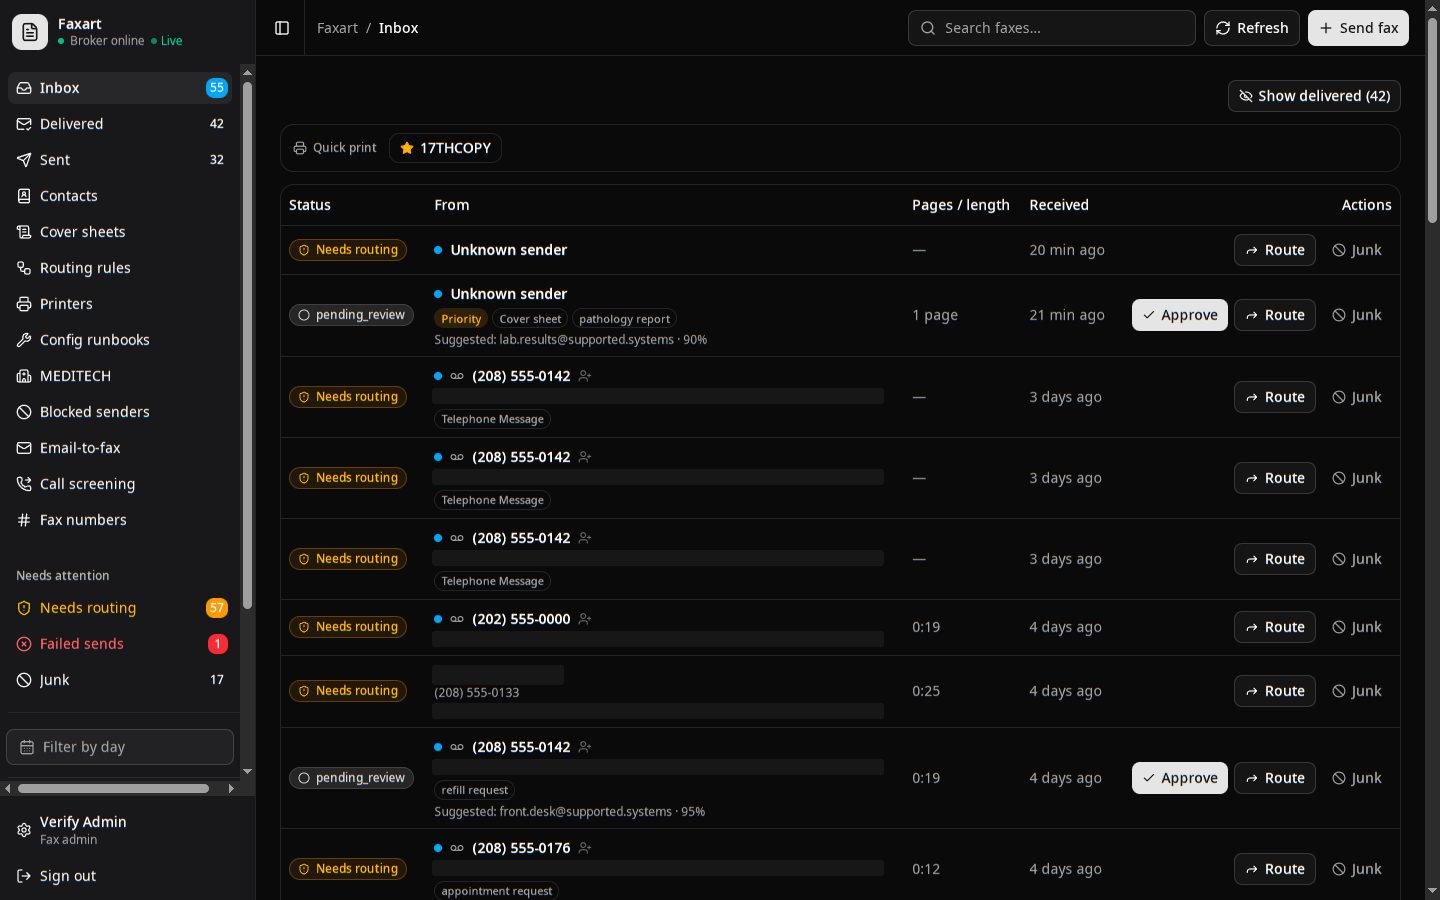This screenshot has width=1440, height=900.
Task: Junk the (208) 555-0176 appointment request
Action: [1357, 869]
